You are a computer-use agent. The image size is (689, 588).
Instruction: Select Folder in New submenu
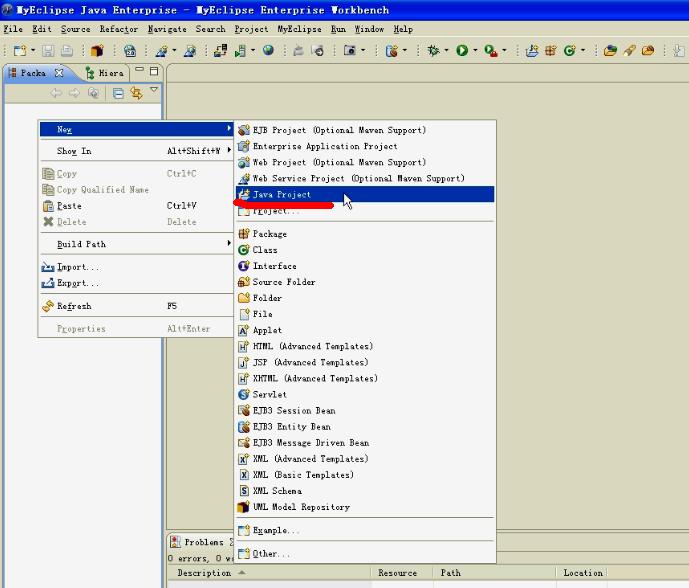click(x=365, y=298)
